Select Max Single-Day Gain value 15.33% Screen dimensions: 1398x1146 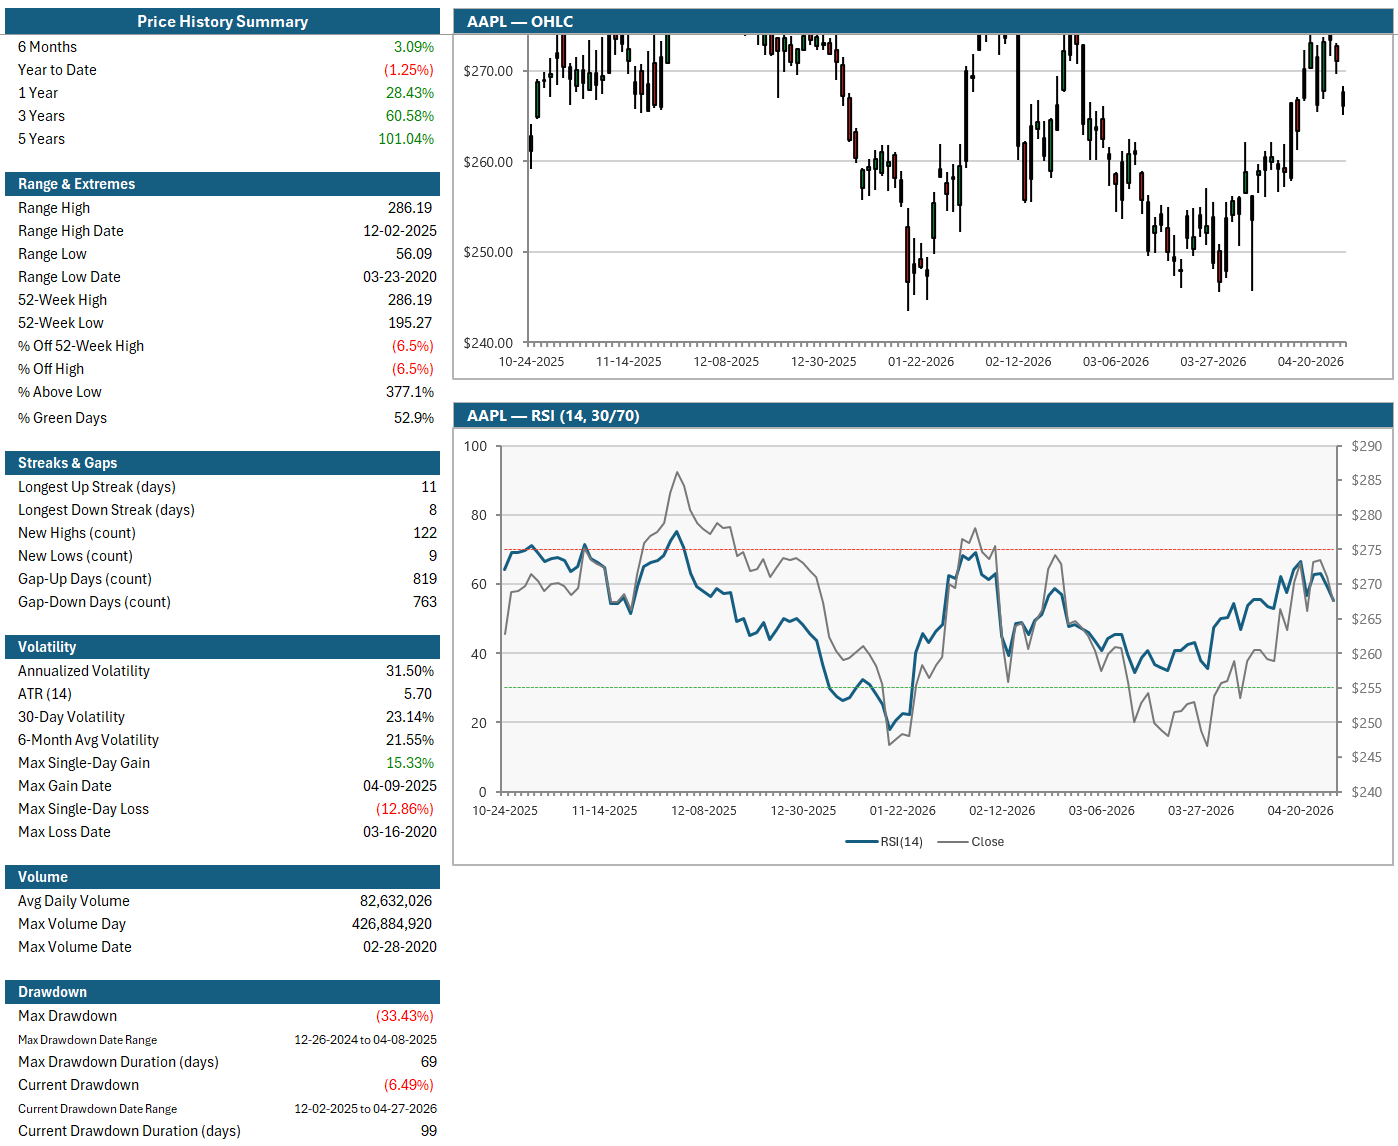[x=410, y=763]
